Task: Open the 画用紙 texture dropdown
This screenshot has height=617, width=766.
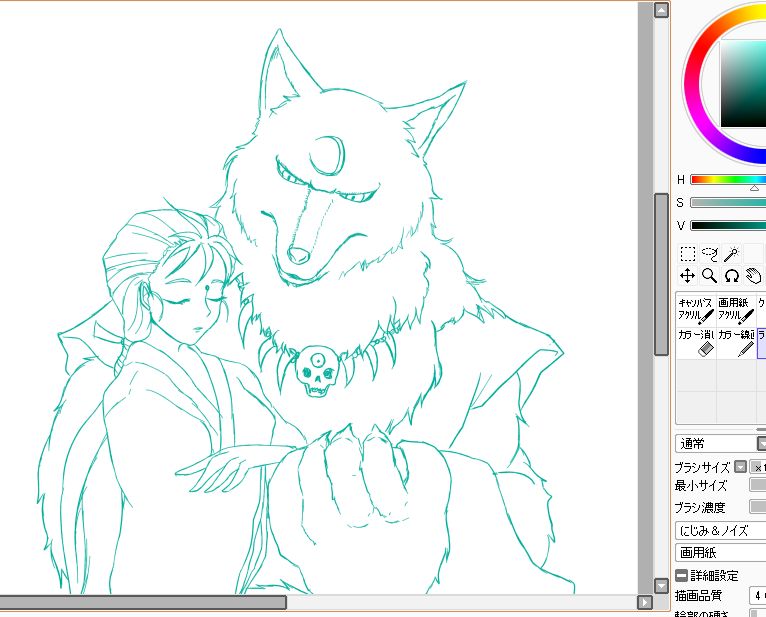Action: (x=720, y=552)
